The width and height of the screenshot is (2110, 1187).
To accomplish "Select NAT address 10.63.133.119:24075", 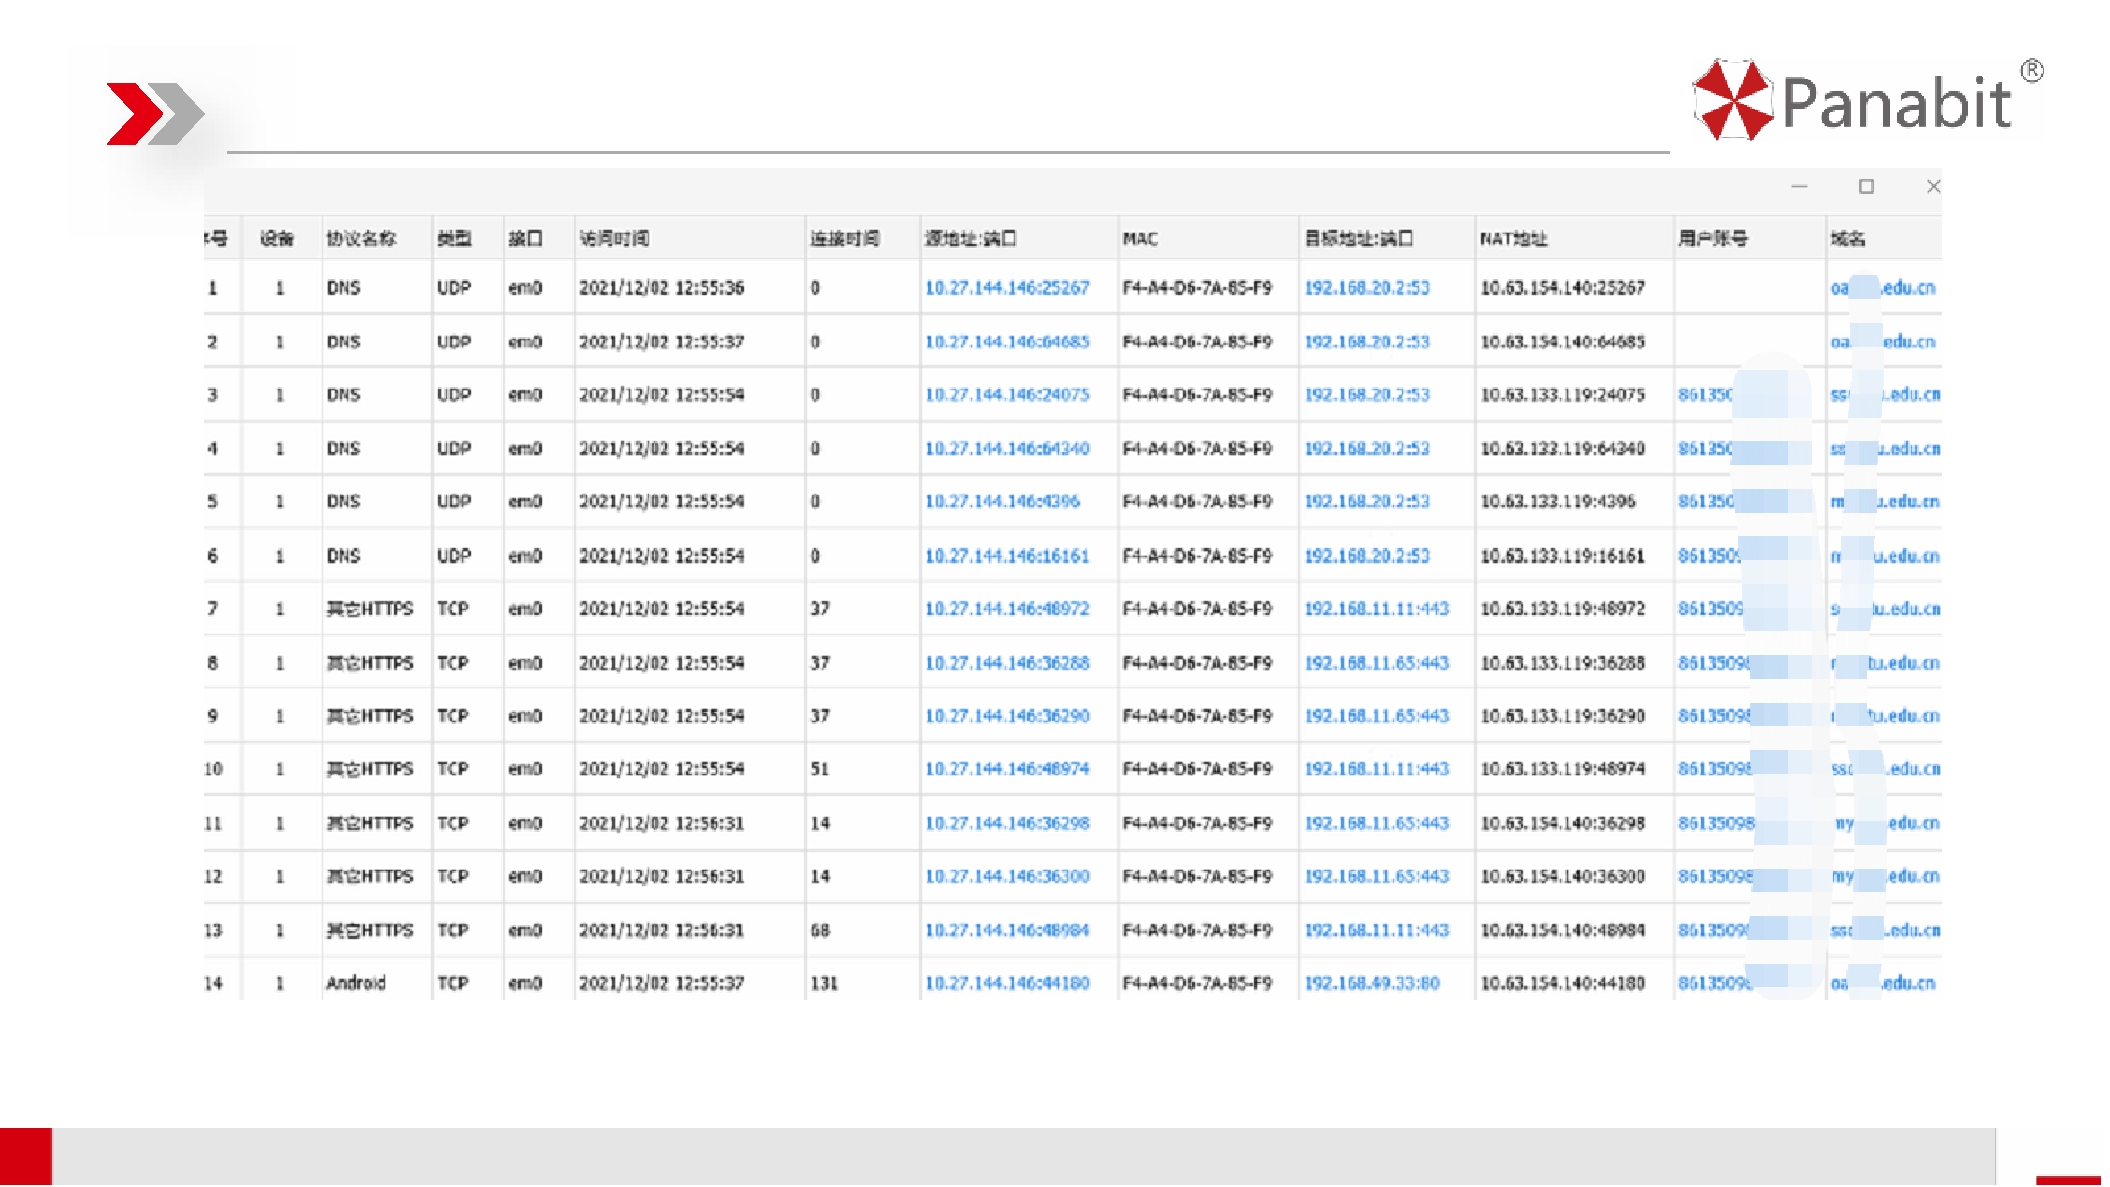I will click(1562, 395).
